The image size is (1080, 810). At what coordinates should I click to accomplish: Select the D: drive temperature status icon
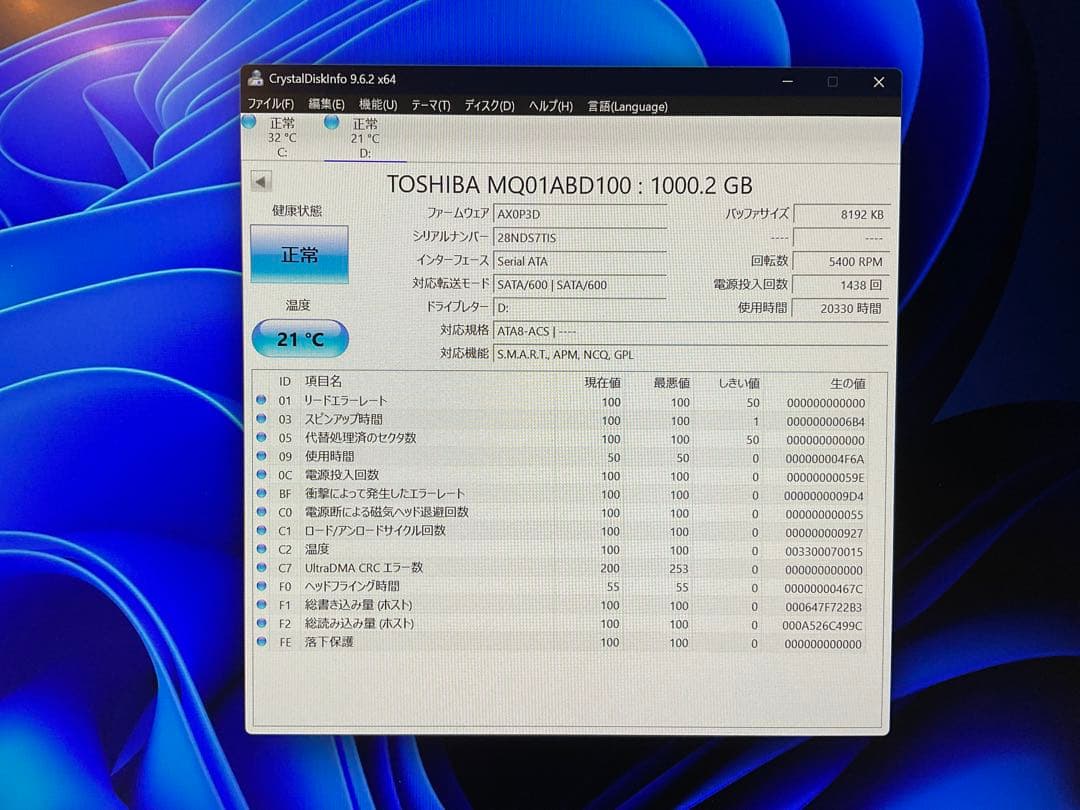coord(331,122)
